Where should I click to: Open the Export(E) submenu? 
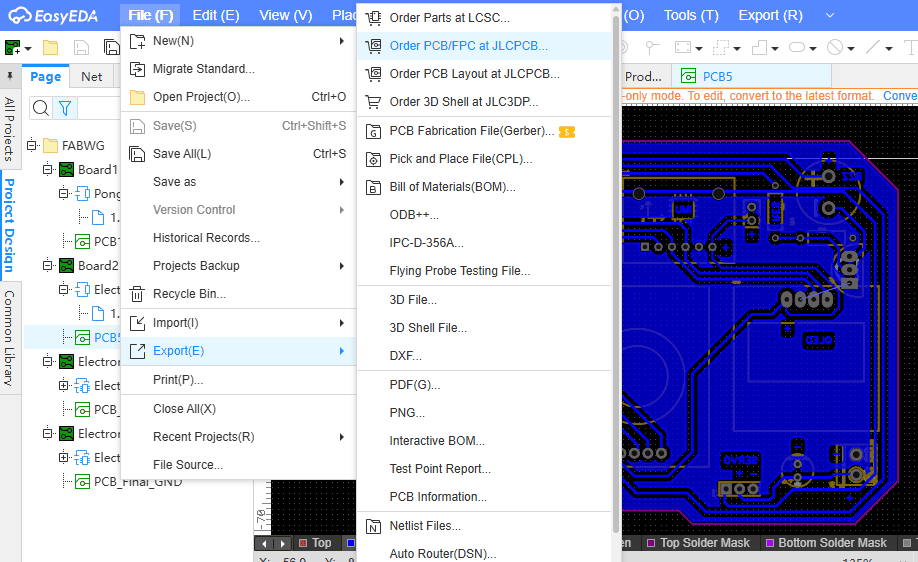click(238, 351)
